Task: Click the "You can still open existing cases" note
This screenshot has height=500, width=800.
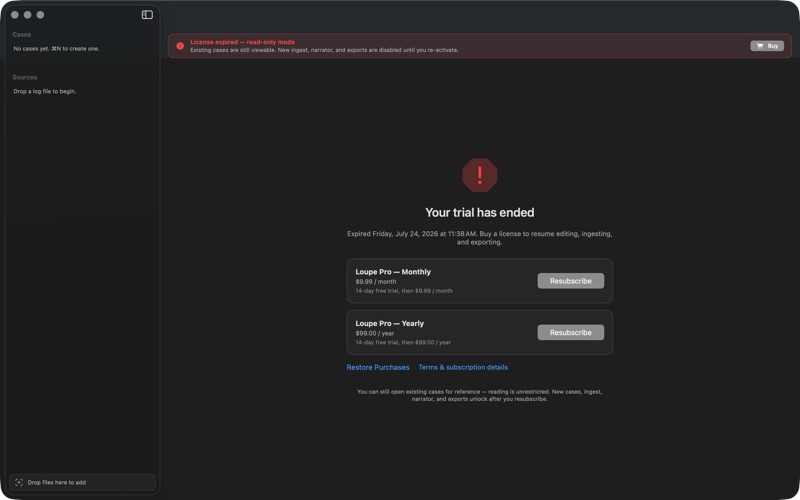Action: pyautogui.click(x=480, y=395)
